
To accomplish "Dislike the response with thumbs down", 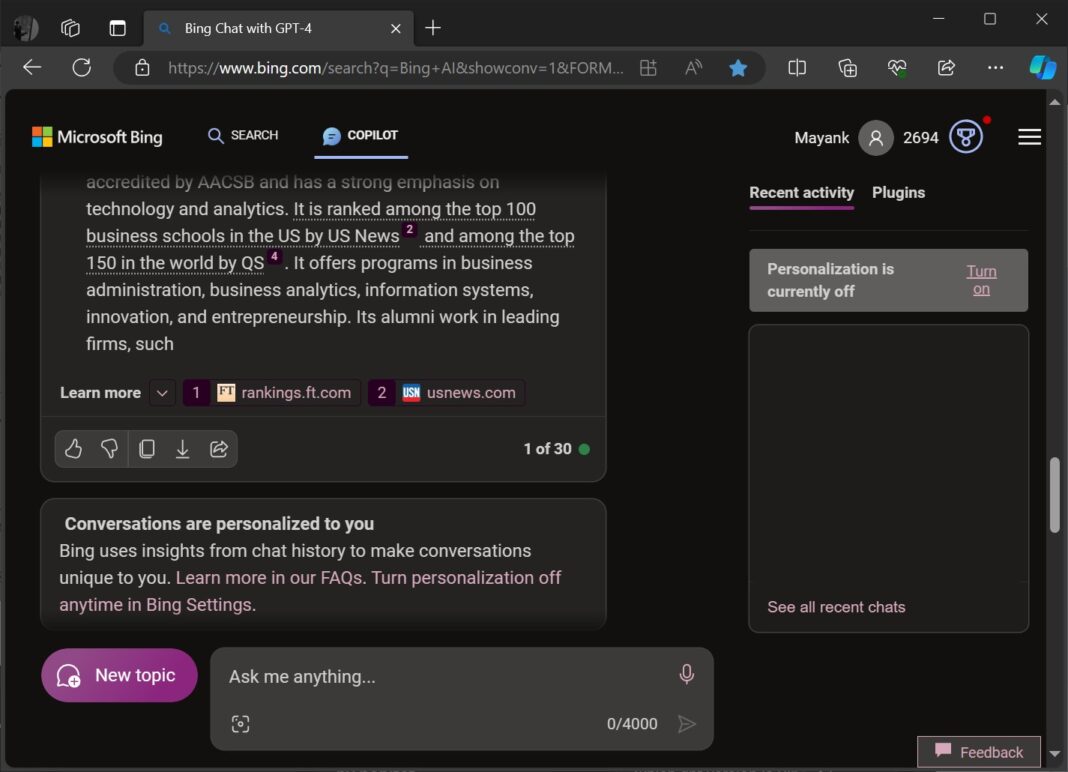I will [109, 448].
